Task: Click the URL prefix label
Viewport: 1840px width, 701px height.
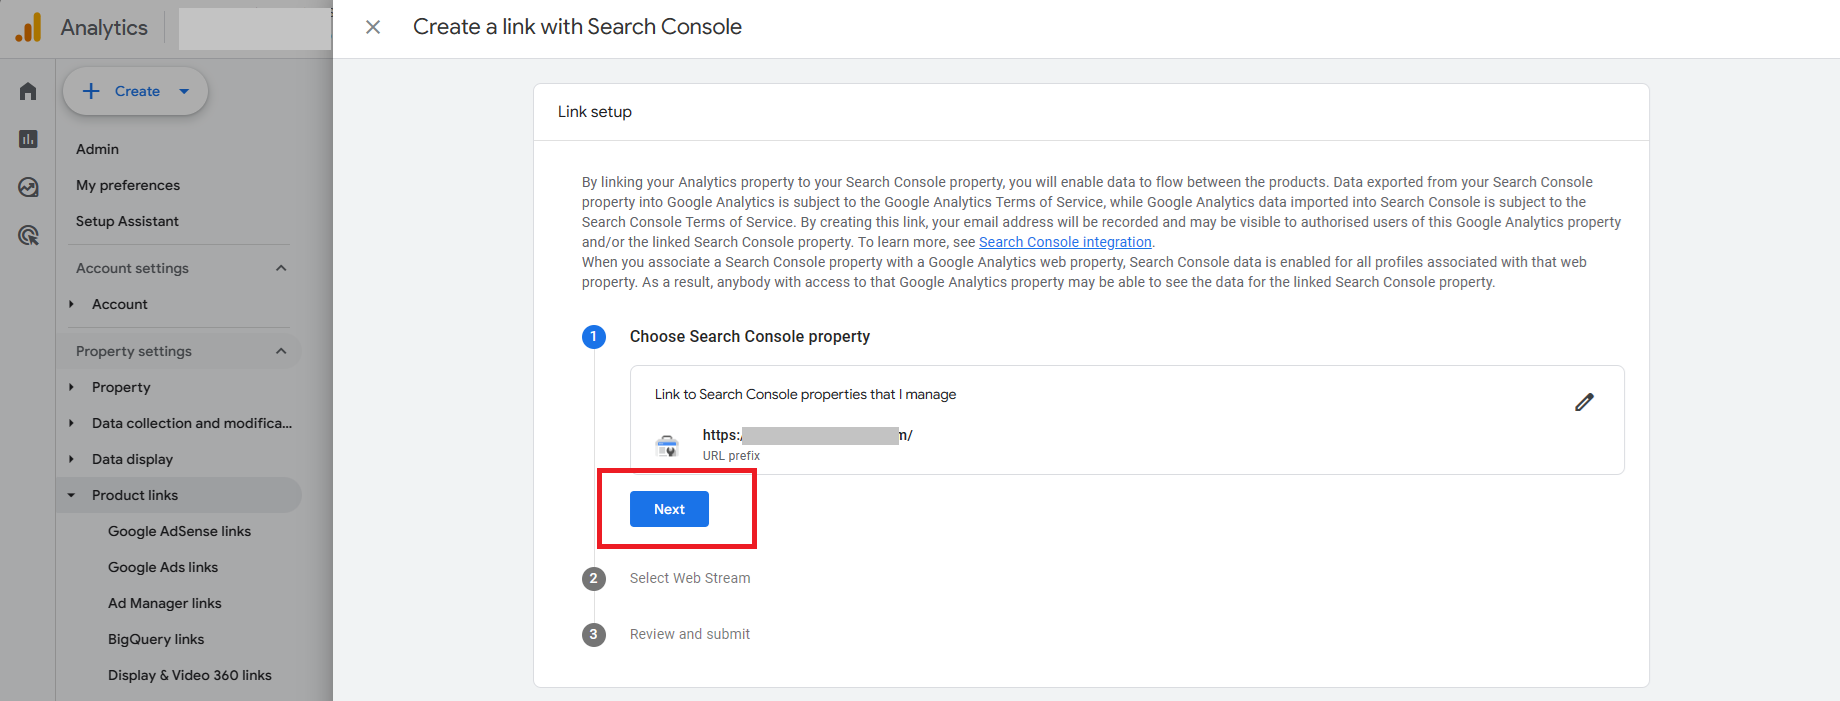Action: click(731, 456)
